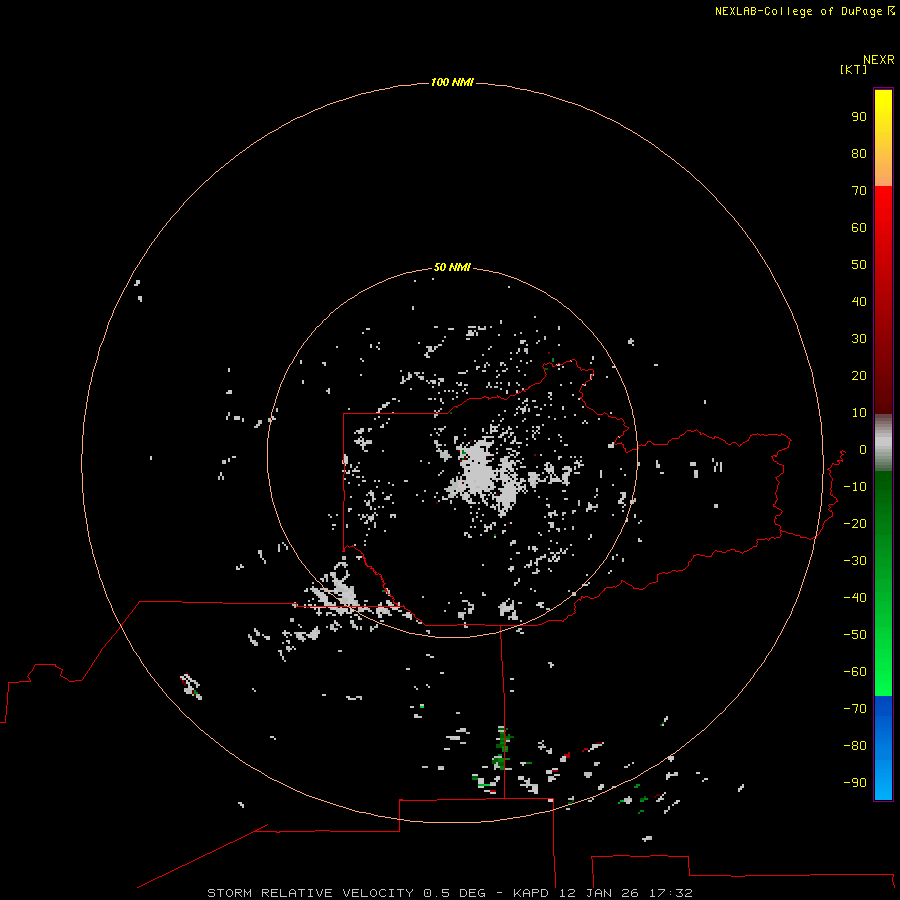
Task: Click the 10 value on the velocity scale
Action: pos(859,413)
